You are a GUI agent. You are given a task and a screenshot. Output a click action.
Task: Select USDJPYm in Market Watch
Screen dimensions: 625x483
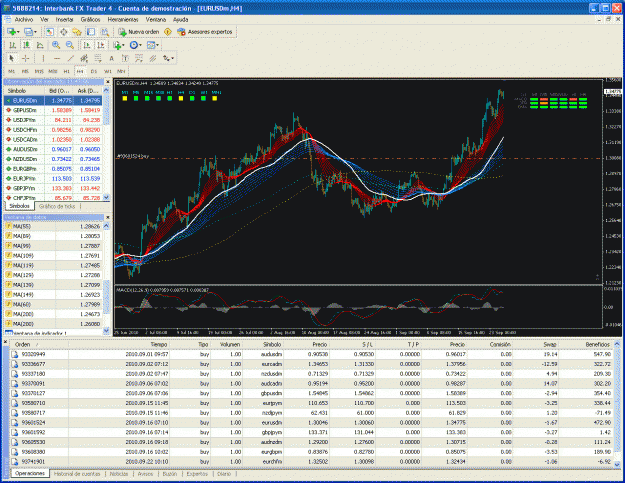coord(53,120)
